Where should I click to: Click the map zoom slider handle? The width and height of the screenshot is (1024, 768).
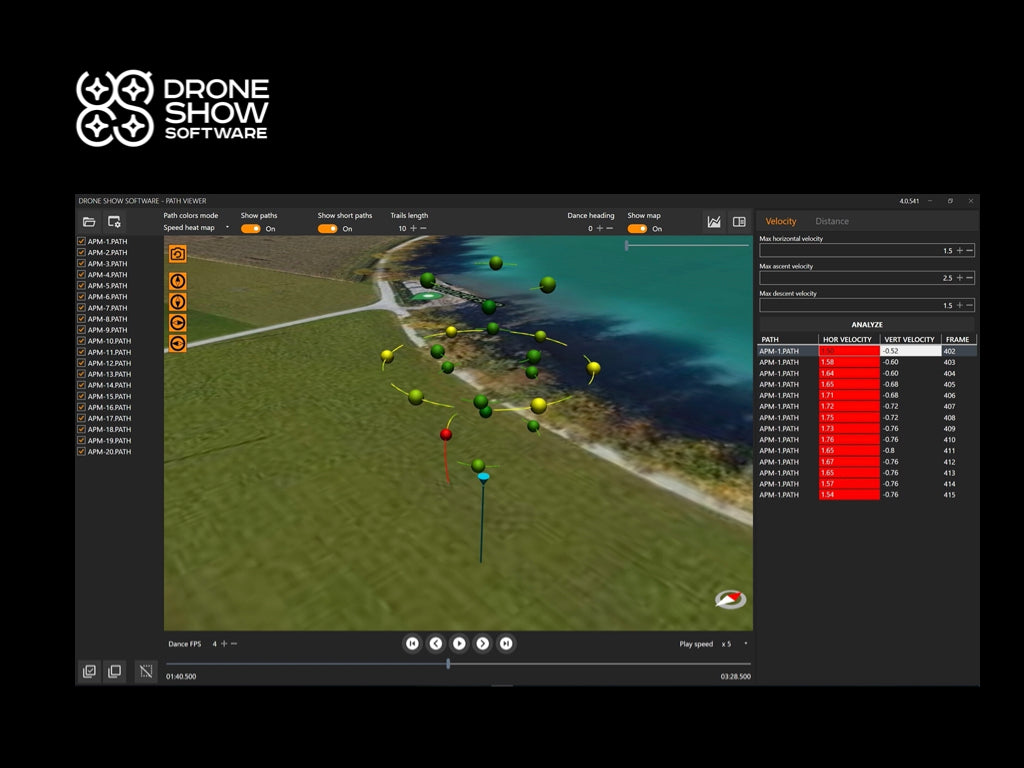pos(627,246)
